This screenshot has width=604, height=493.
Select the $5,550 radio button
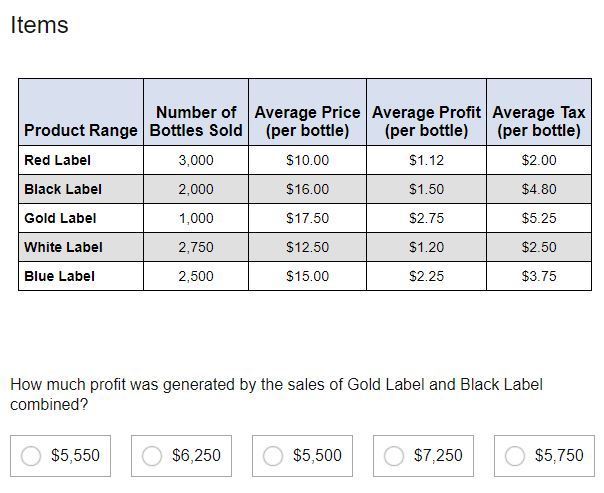tap(31, 456)
